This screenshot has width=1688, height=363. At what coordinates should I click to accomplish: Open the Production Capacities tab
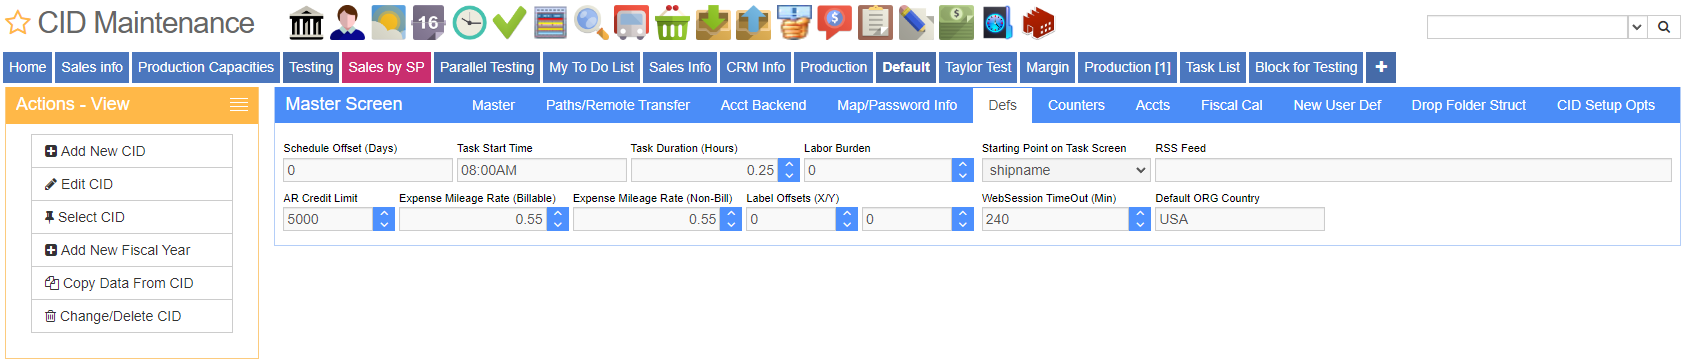206,67
